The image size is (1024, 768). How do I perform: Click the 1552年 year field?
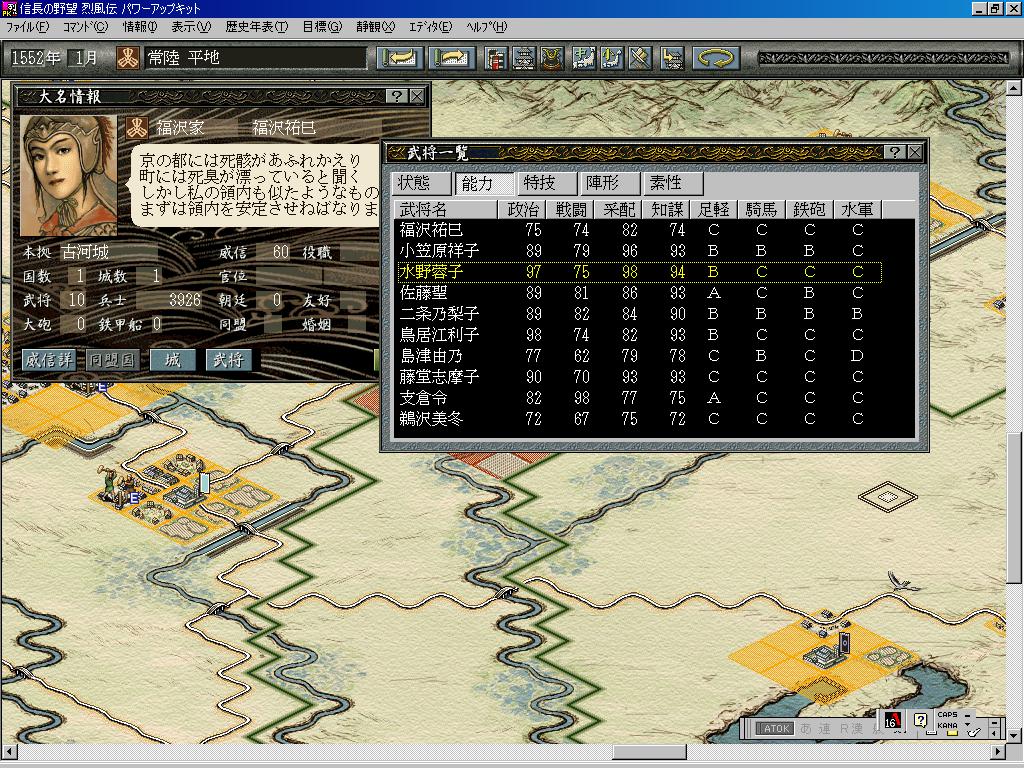[x=35, y=58]
